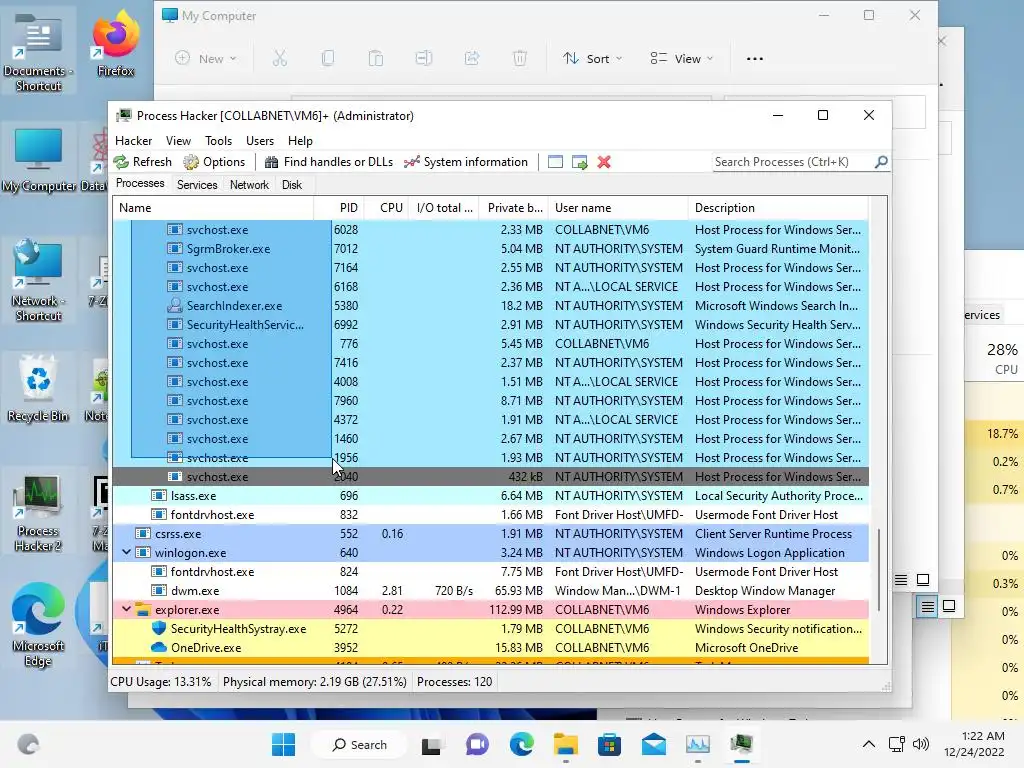Open Microsoft Edge desktop shortcut

pos(38,626)
